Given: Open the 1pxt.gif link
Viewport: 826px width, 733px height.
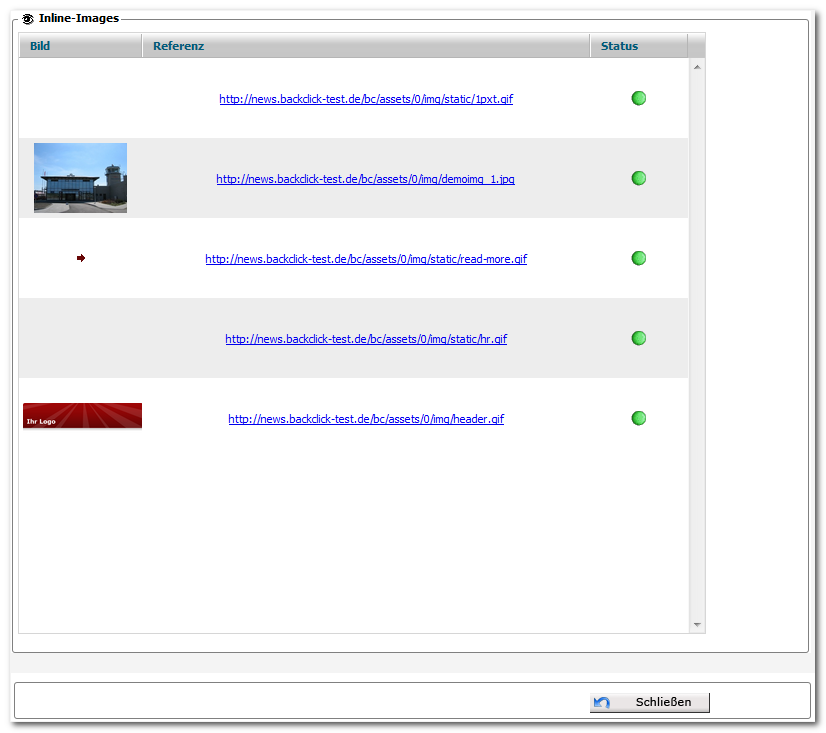Looking at the screenshot, I should coord(366,99).
